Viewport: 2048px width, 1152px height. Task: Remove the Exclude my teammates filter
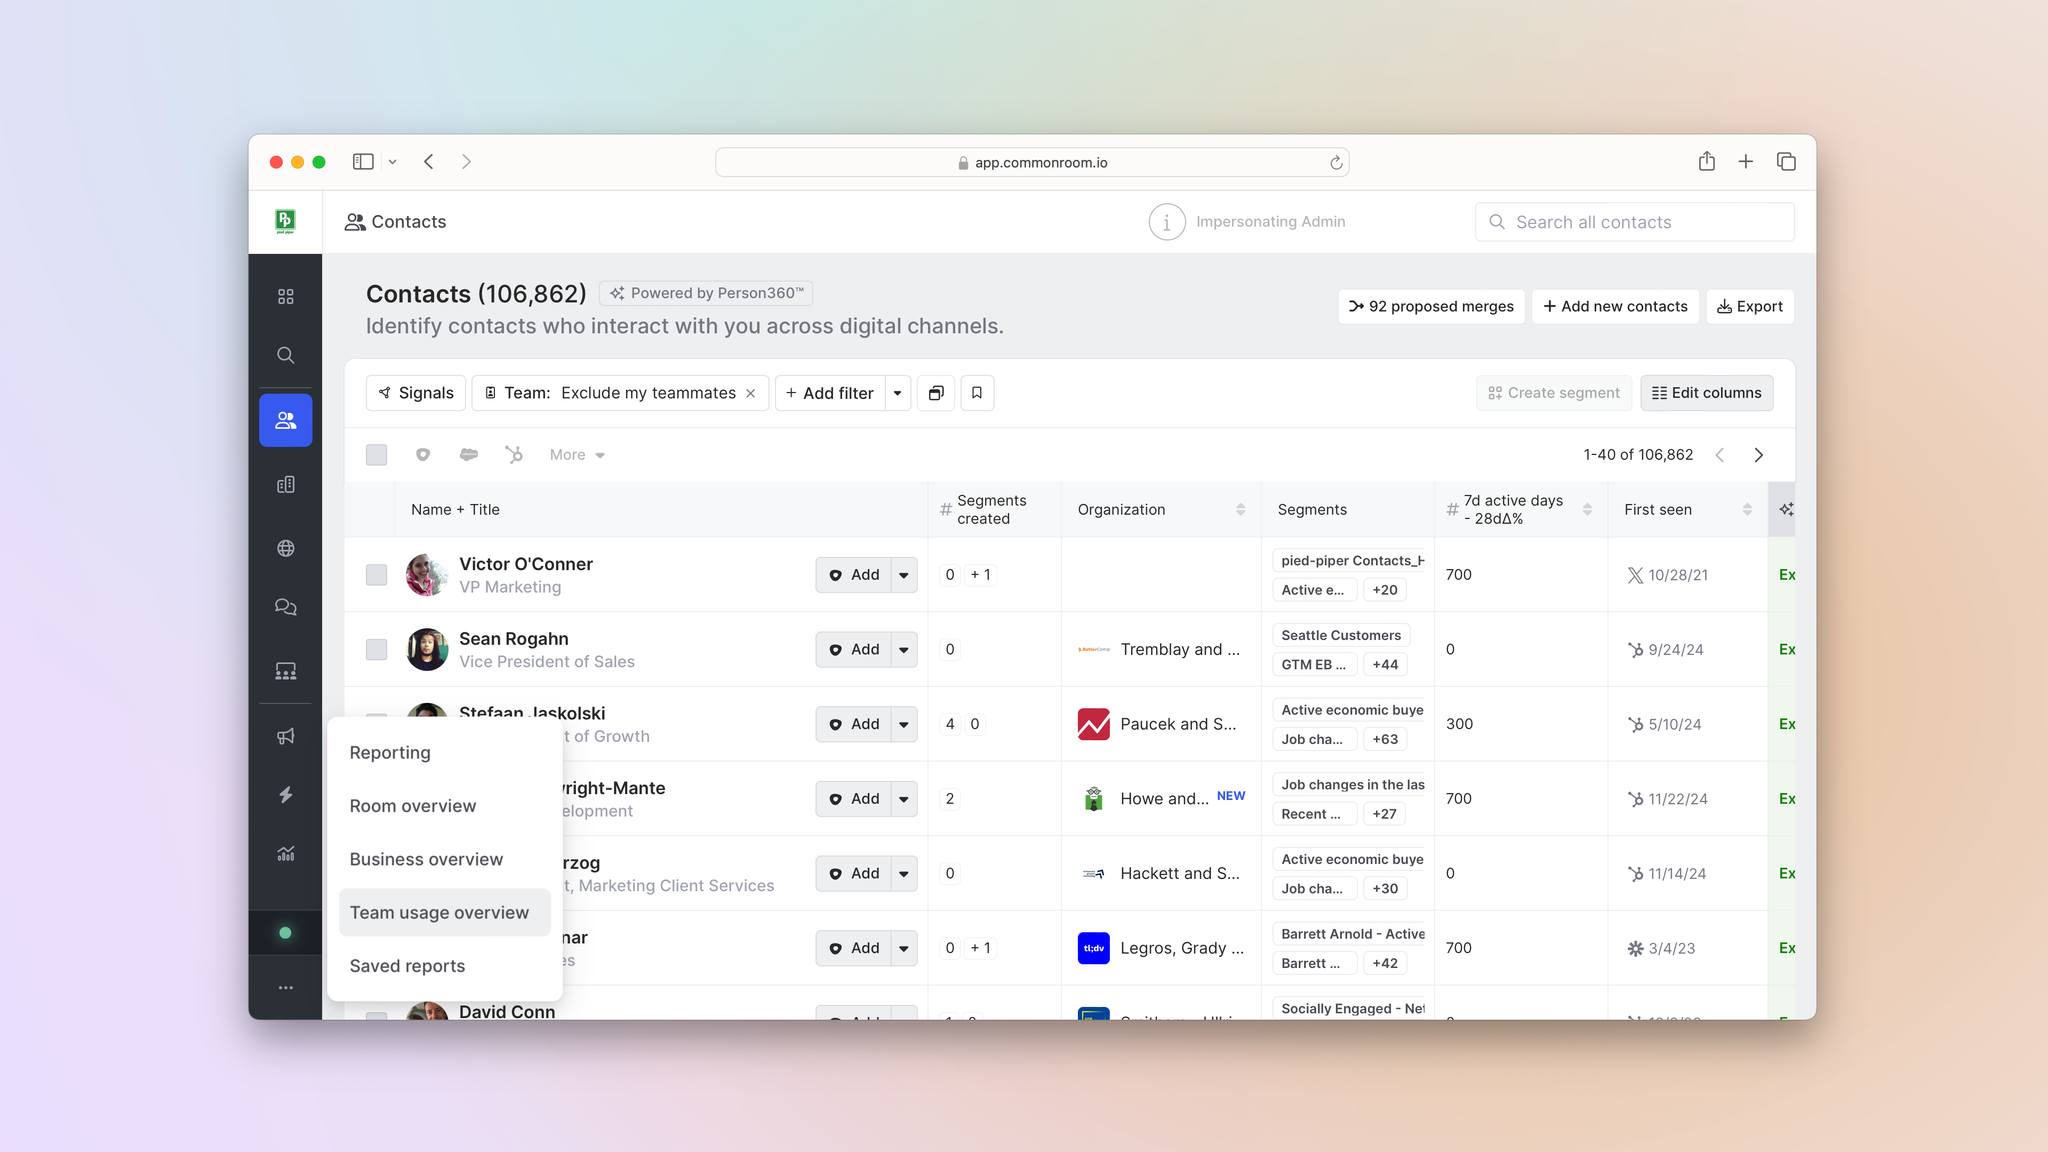coord(751,393)
